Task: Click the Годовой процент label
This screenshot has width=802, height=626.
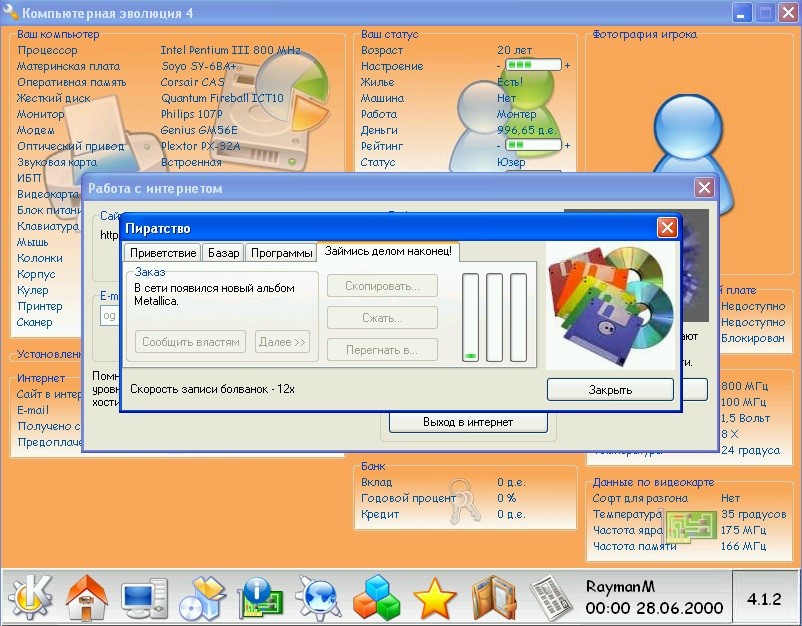Action: pyautogui.click(x=408, y=498)
